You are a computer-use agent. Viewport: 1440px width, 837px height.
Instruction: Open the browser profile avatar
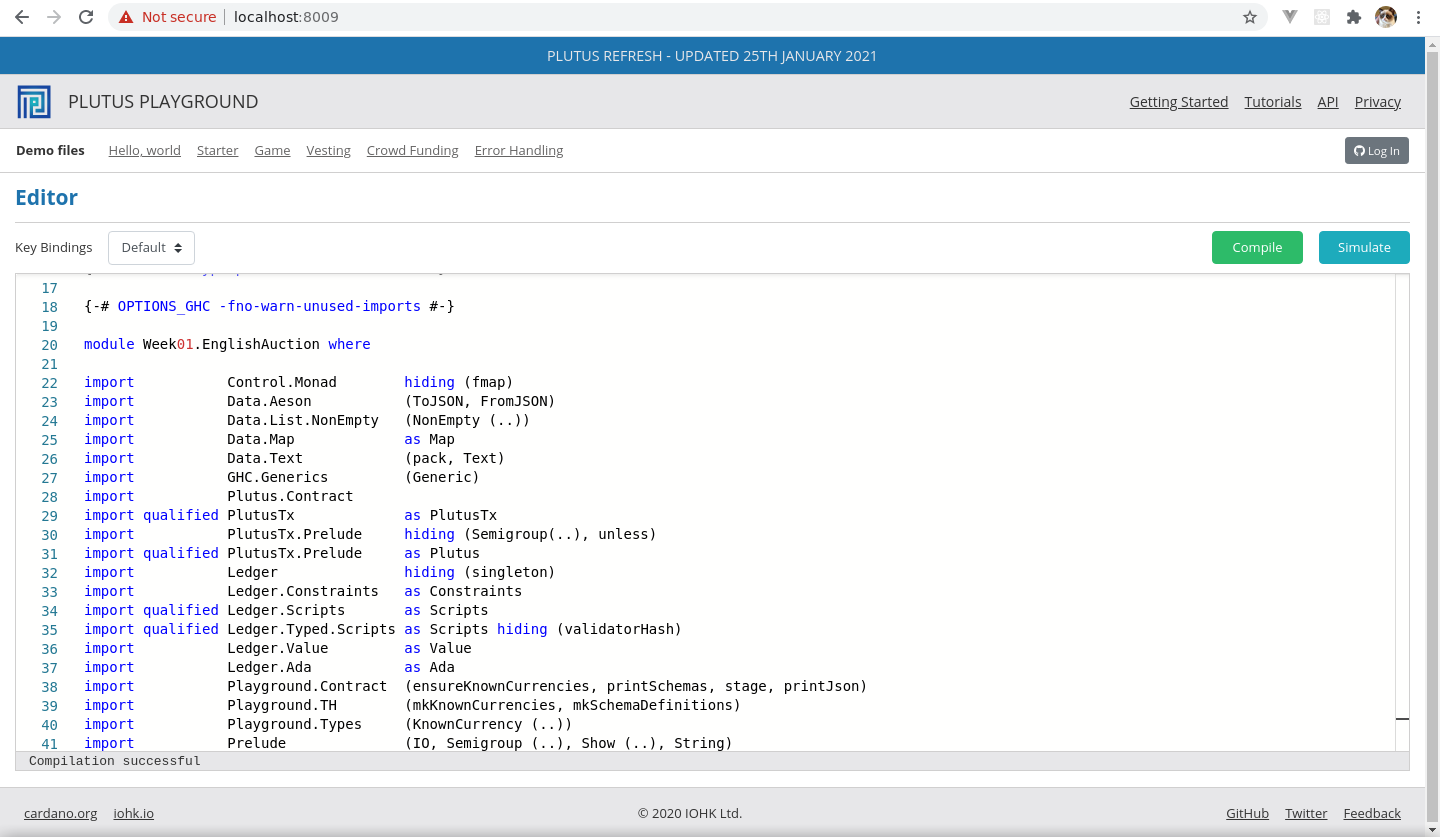tap(1386, 17)
